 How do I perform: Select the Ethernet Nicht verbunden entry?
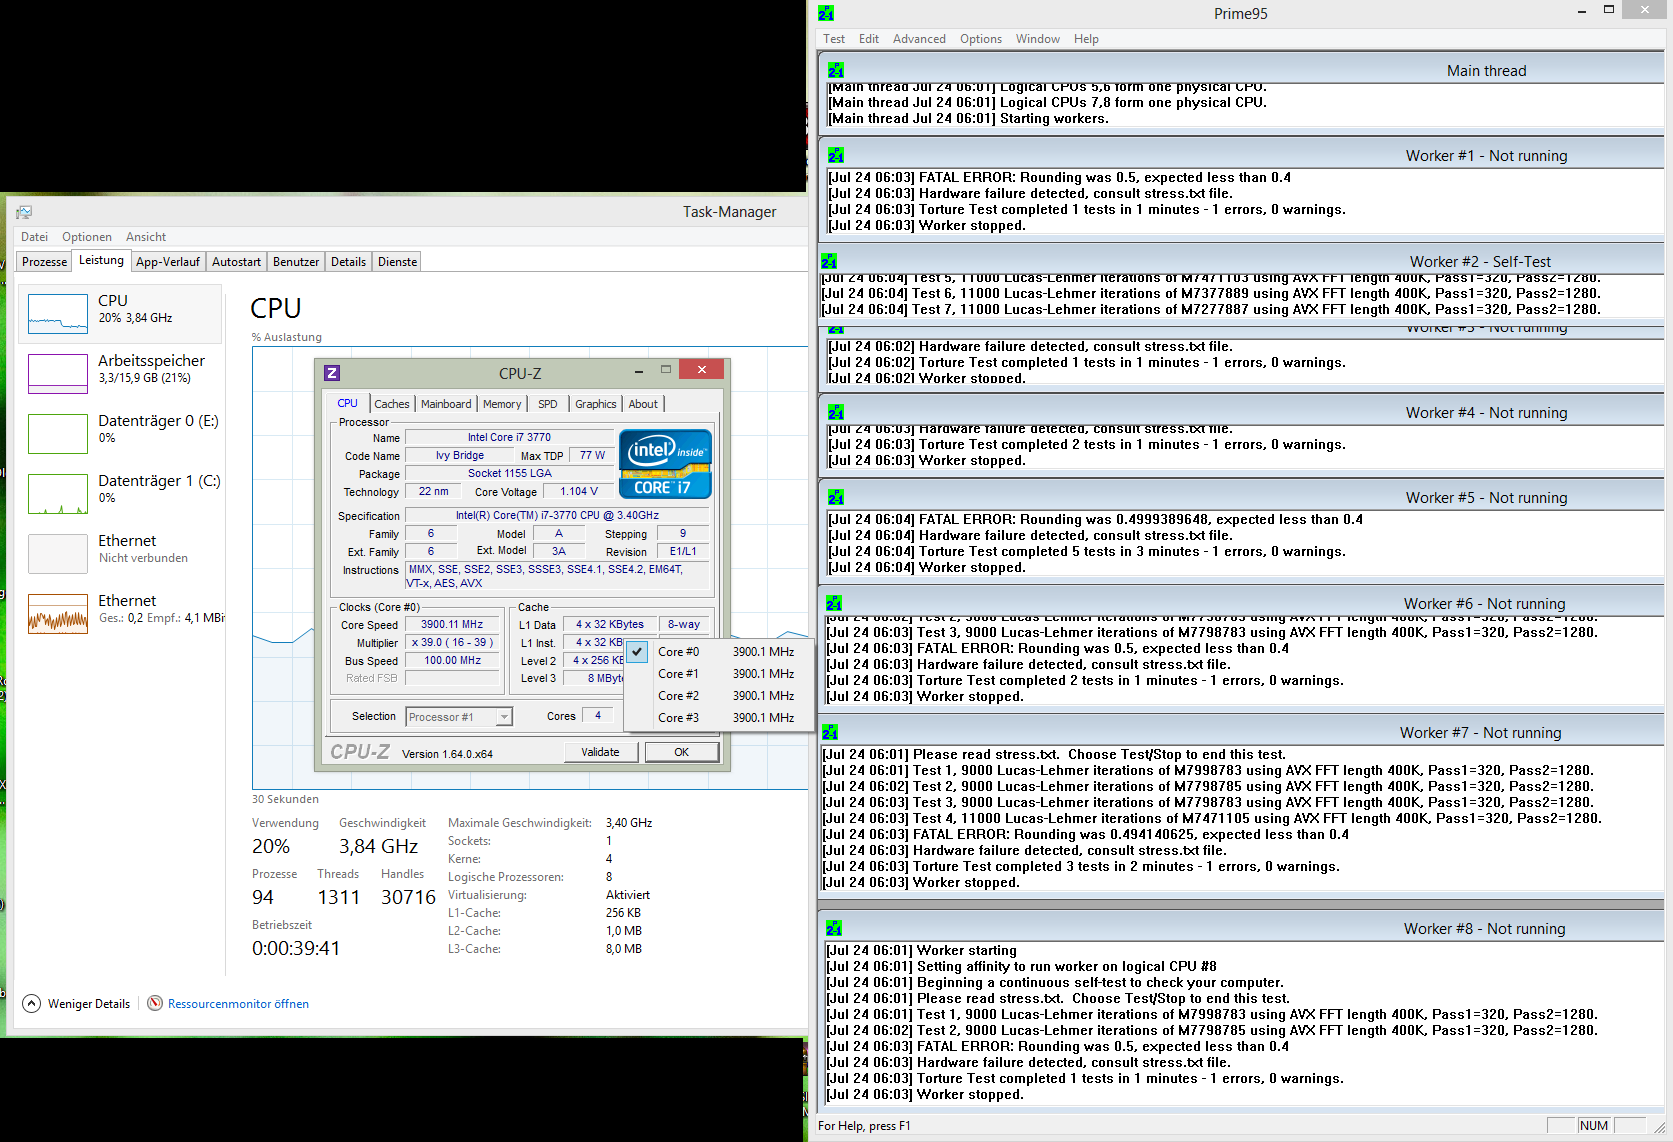pos(120,553)
